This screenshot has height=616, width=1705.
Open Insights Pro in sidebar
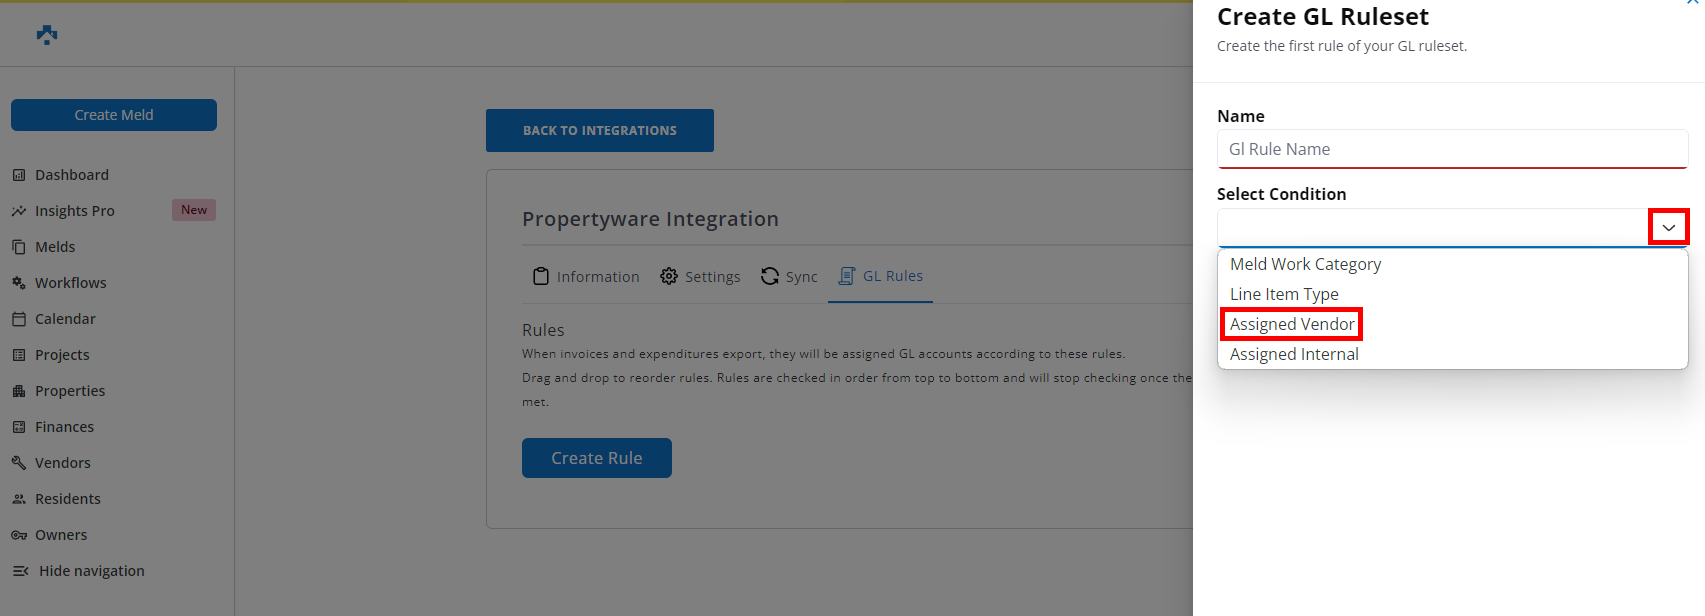point(74,211)
